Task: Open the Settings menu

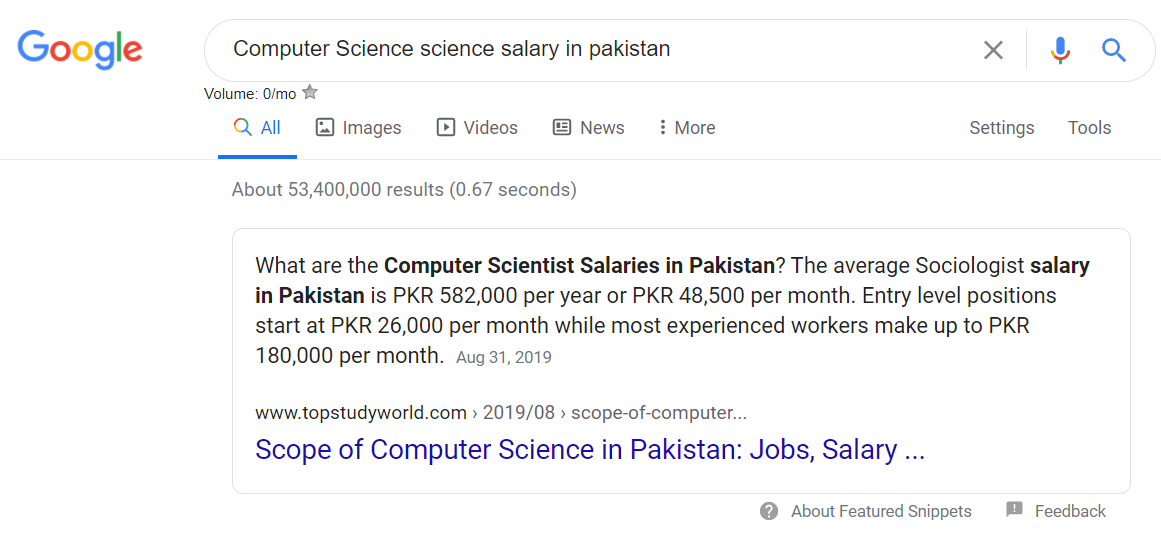Action: point(1001,128)
